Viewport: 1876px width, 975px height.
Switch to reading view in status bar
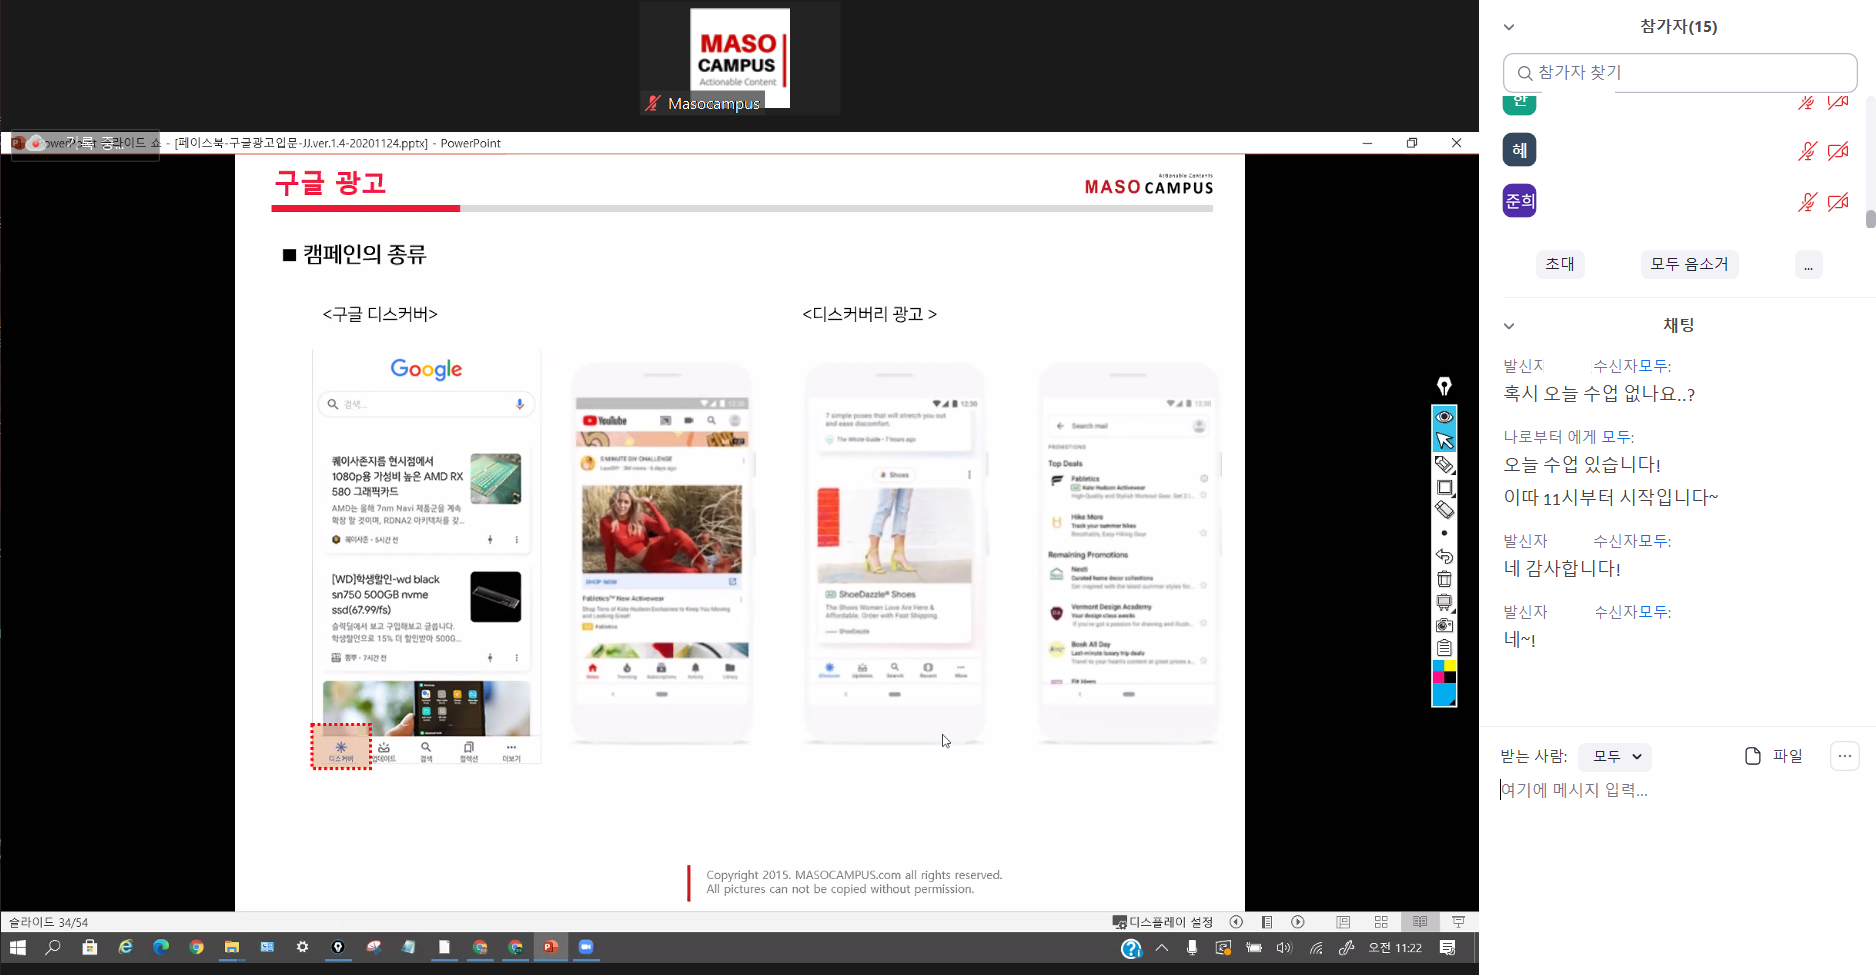[1420, 922]
